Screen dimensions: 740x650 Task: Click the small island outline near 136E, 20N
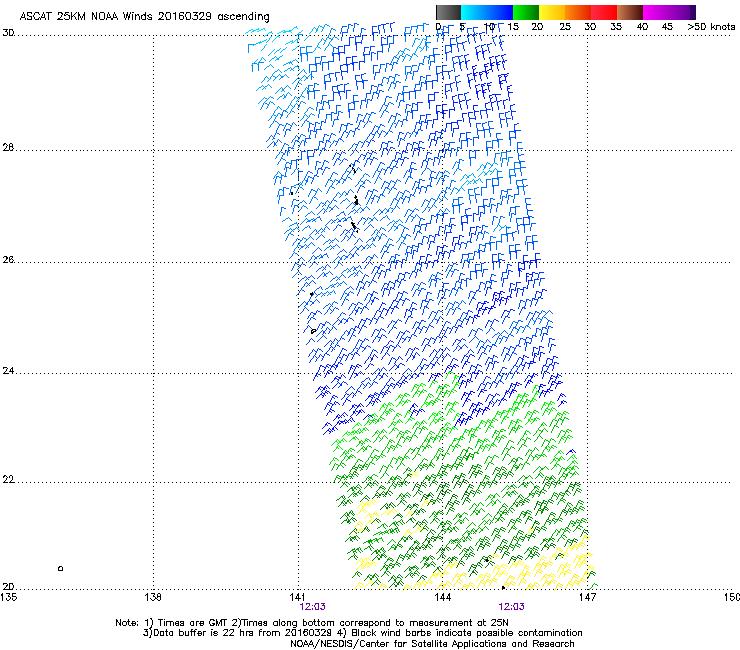point(60,568)
